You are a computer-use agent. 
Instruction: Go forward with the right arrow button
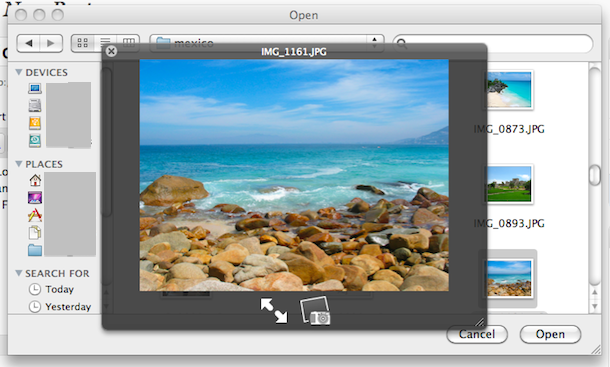click(51, 43)
